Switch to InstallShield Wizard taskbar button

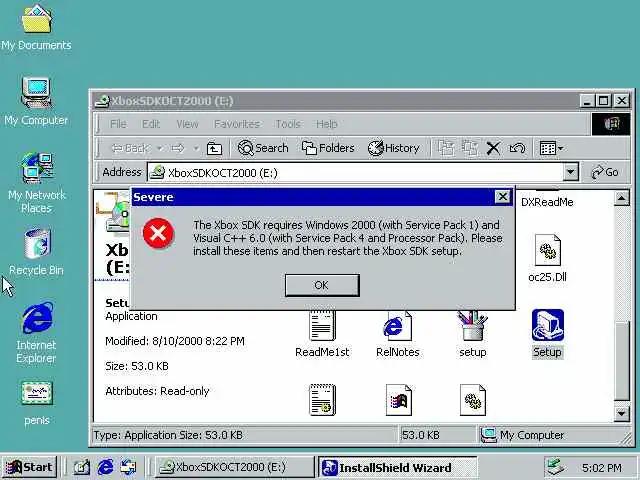pos(398,467)
